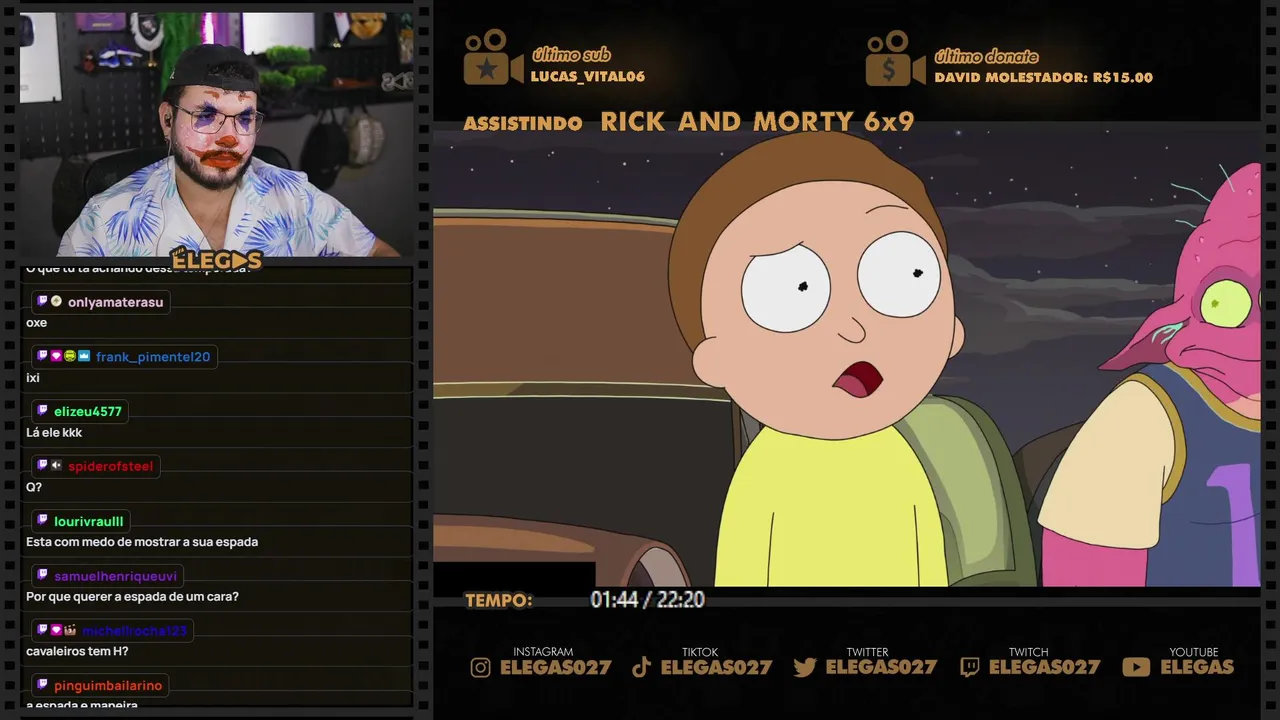Click the badge beside pinguimbailarino
The height and width of the screenshot is (720, 1280).
pos(42,685)
